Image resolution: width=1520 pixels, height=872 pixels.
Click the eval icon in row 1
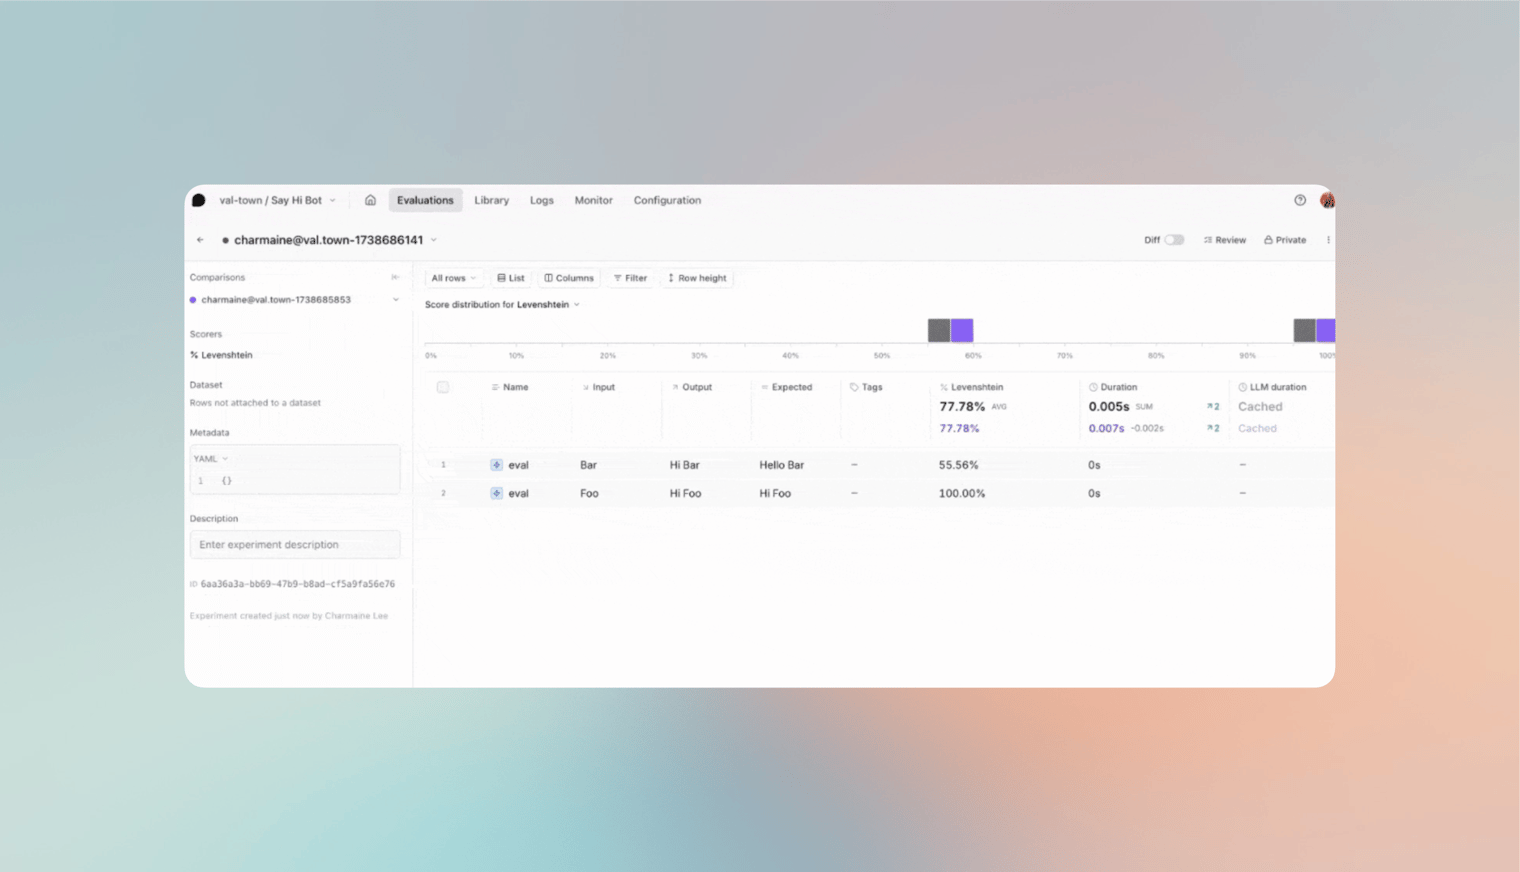(496, 465)
